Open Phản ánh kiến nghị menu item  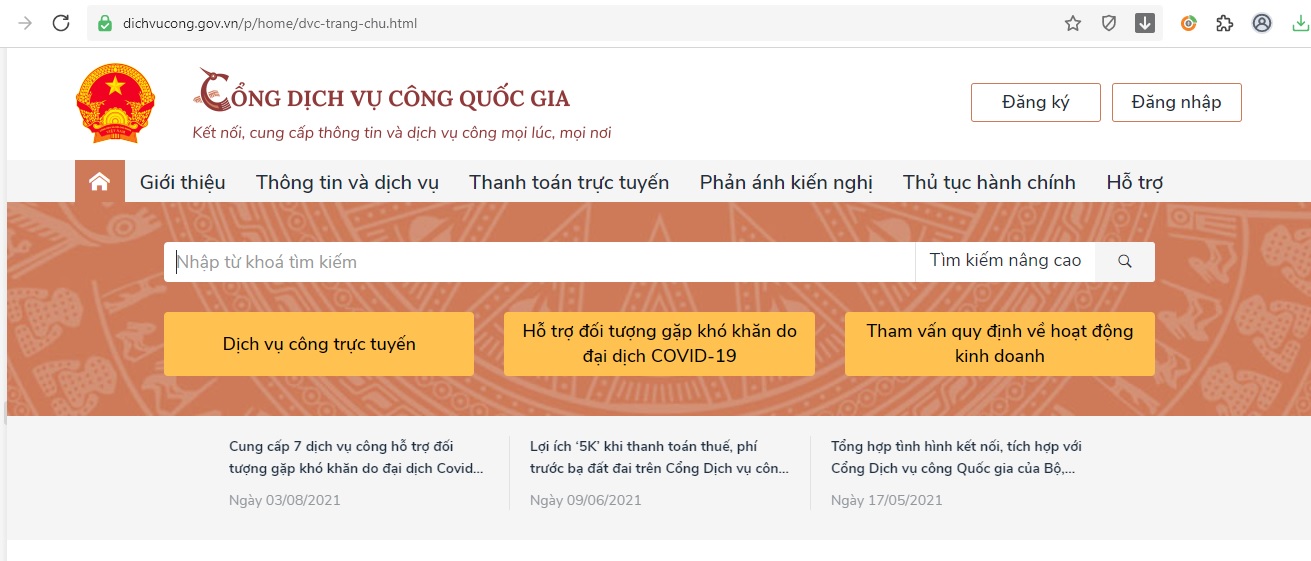[x=786, y=182]
